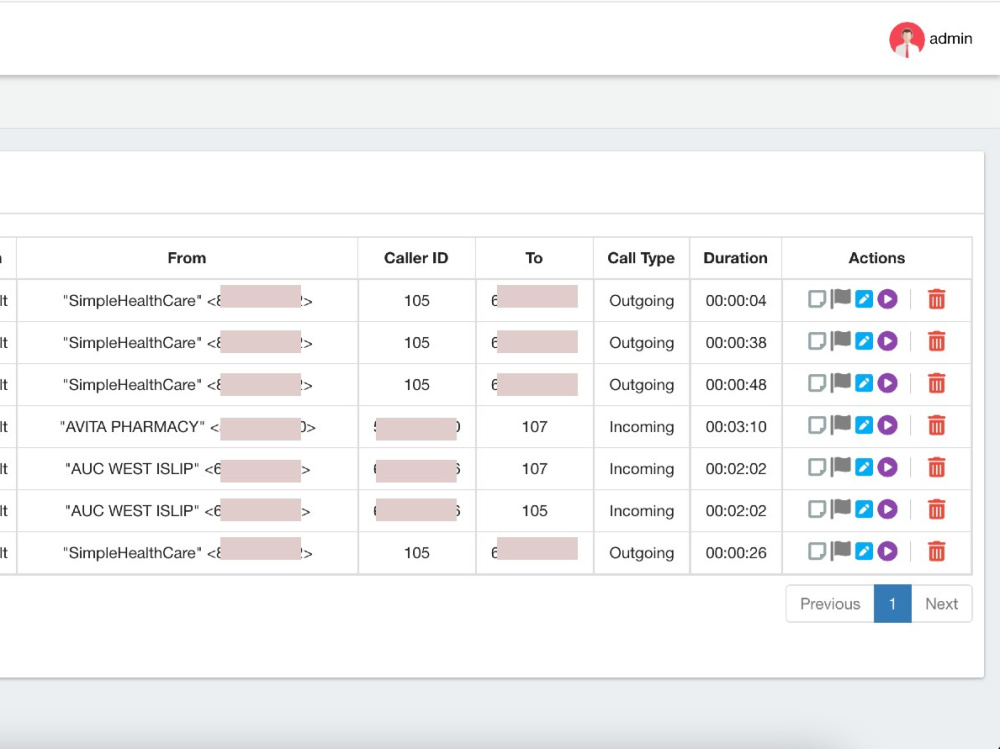Viewport: 1000px width, 749px height.
Task: Play AUC WEST ISLIP call to 105
Action: click(887, 509)
